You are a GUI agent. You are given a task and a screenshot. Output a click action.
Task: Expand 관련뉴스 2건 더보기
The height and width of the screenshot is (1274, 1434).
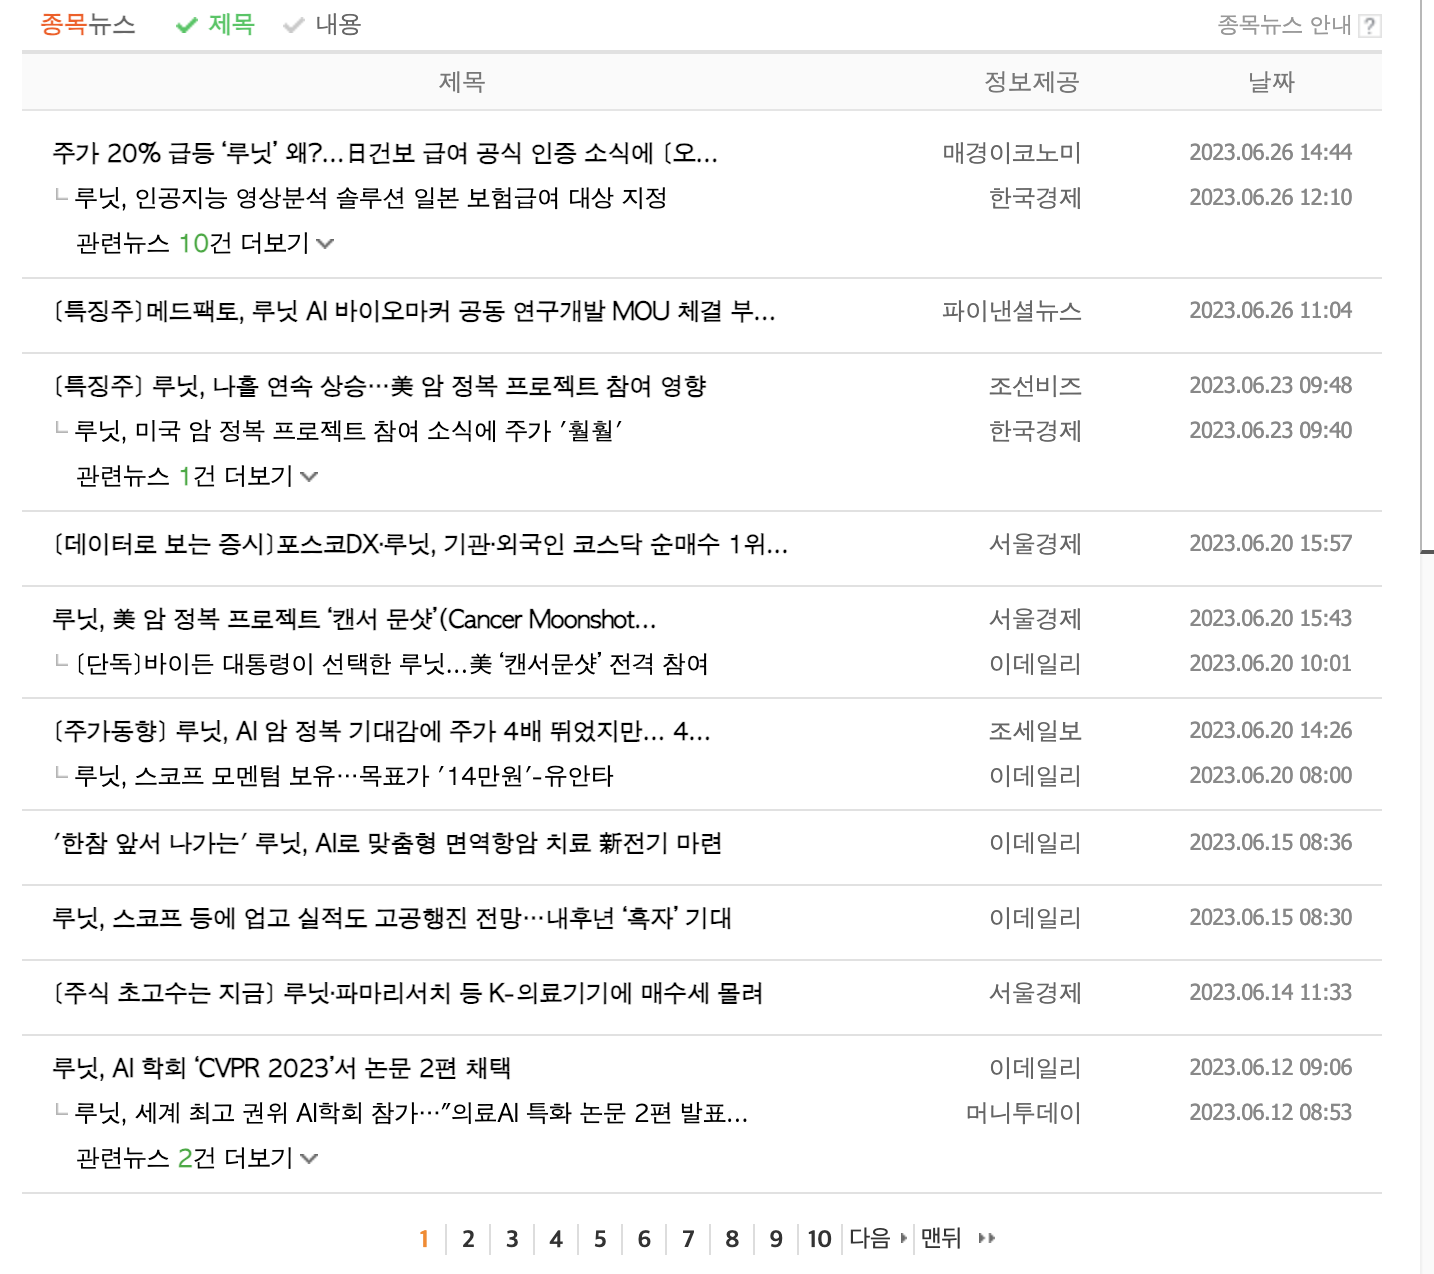196,1158
